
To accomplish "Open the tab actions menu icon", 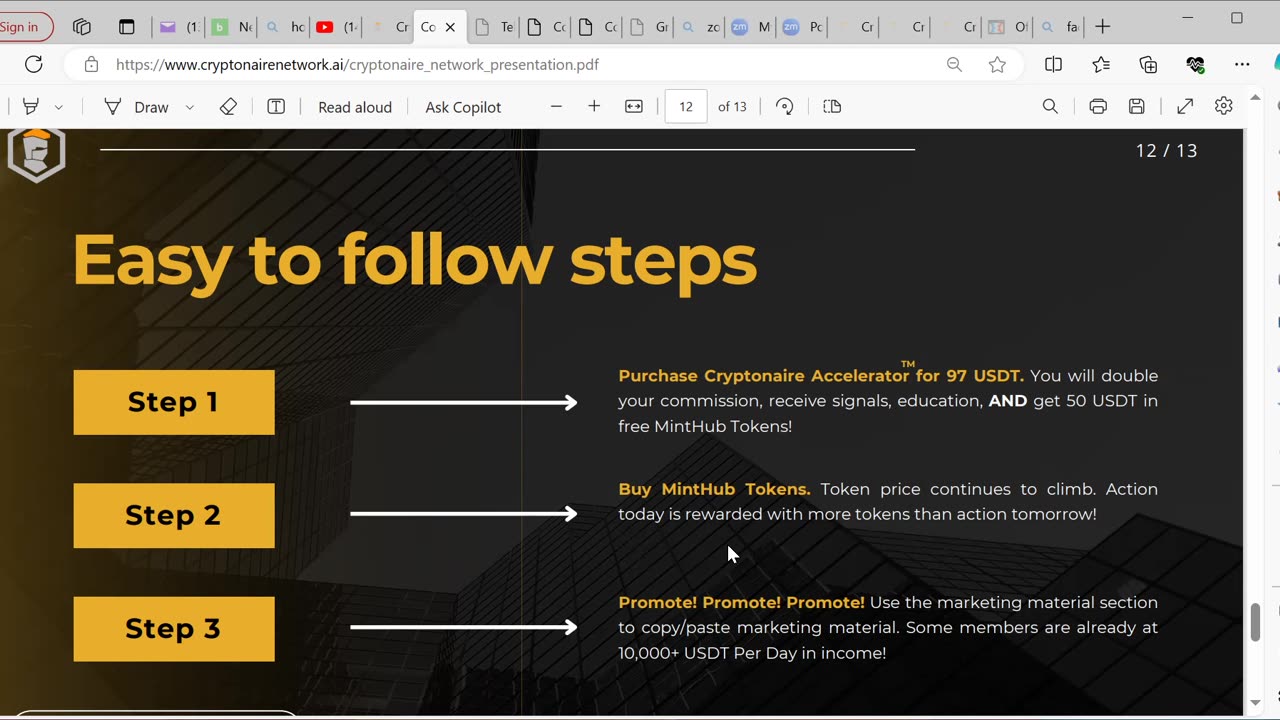I will (x=127, y=27).
